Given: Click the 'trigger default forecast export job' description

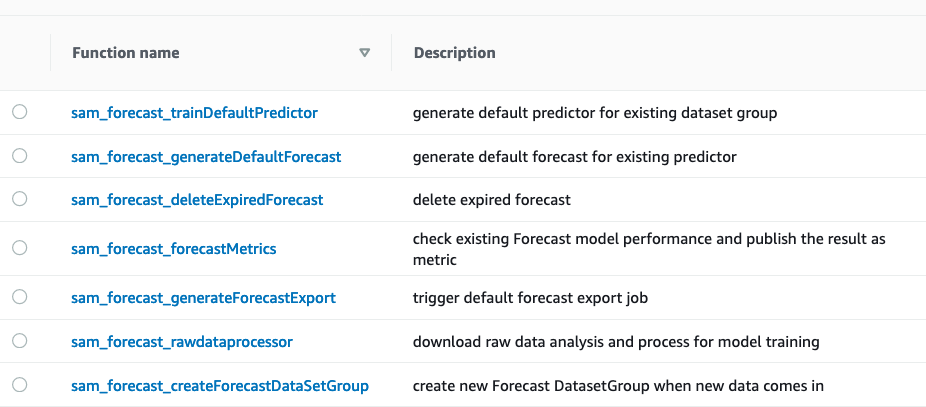Looking at the screenshot, I should (530, 298).
